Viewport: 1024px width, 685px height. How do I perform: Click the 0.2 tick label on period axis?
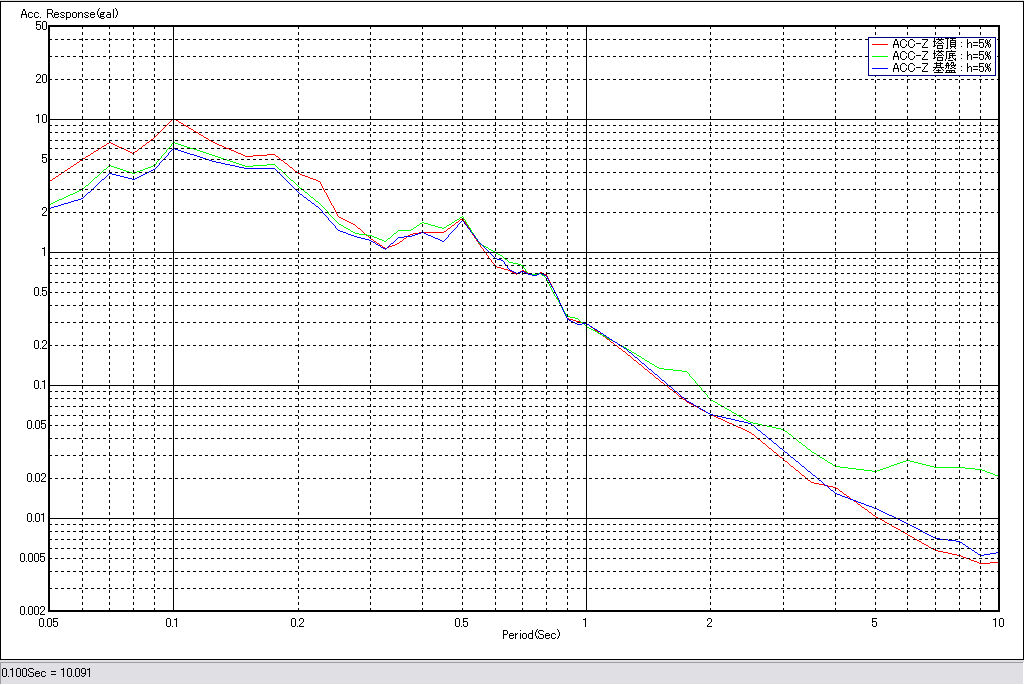(297, 622)
